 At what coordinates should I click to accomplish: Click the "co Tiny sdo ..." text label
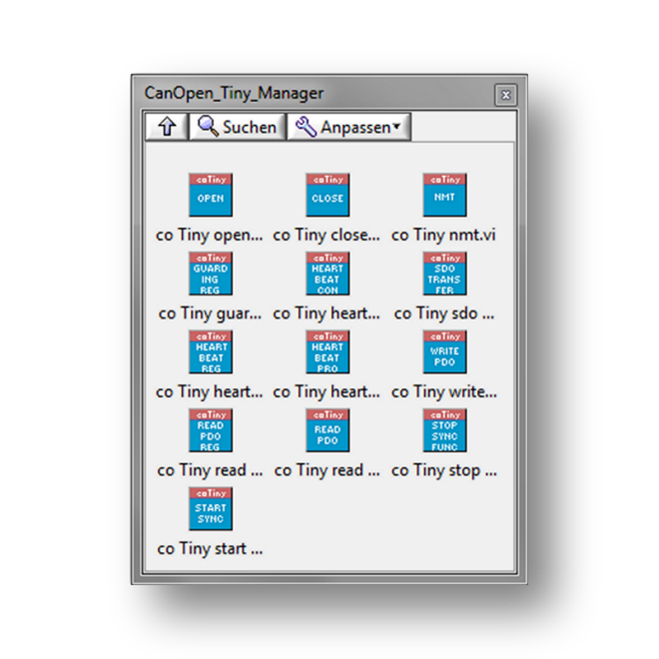[x=443, y=313]
